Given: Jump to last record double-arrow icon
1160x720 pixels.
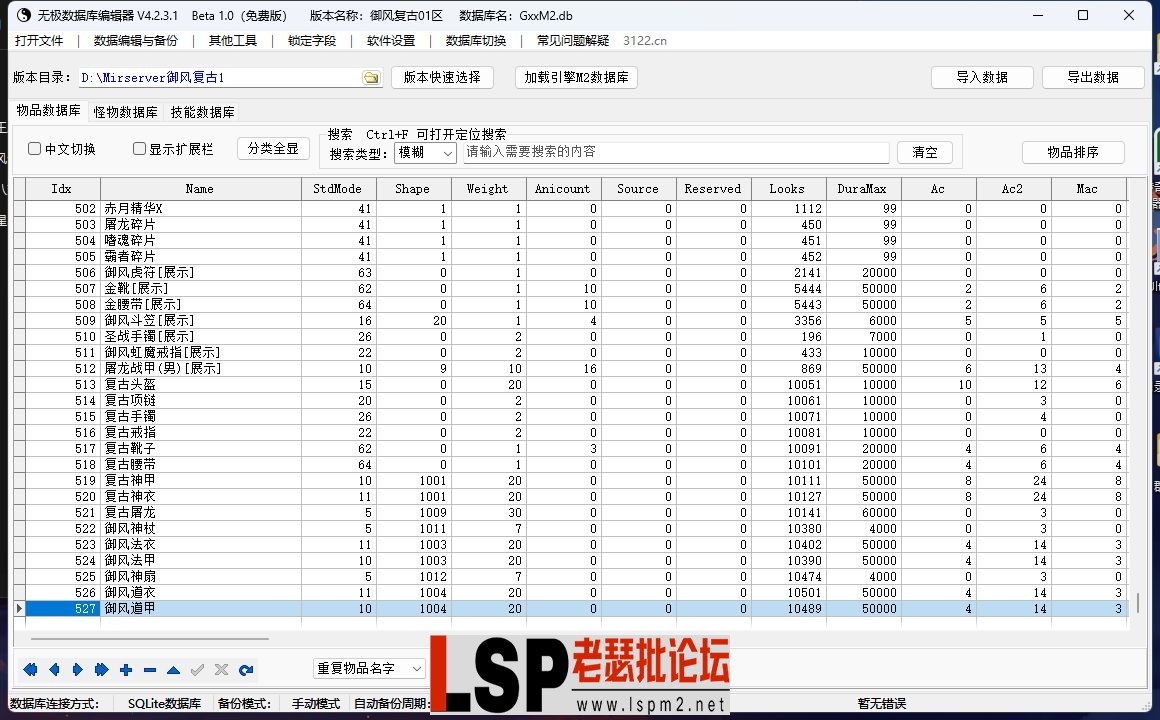Looking at the screenshot, I should coord(101,670).
